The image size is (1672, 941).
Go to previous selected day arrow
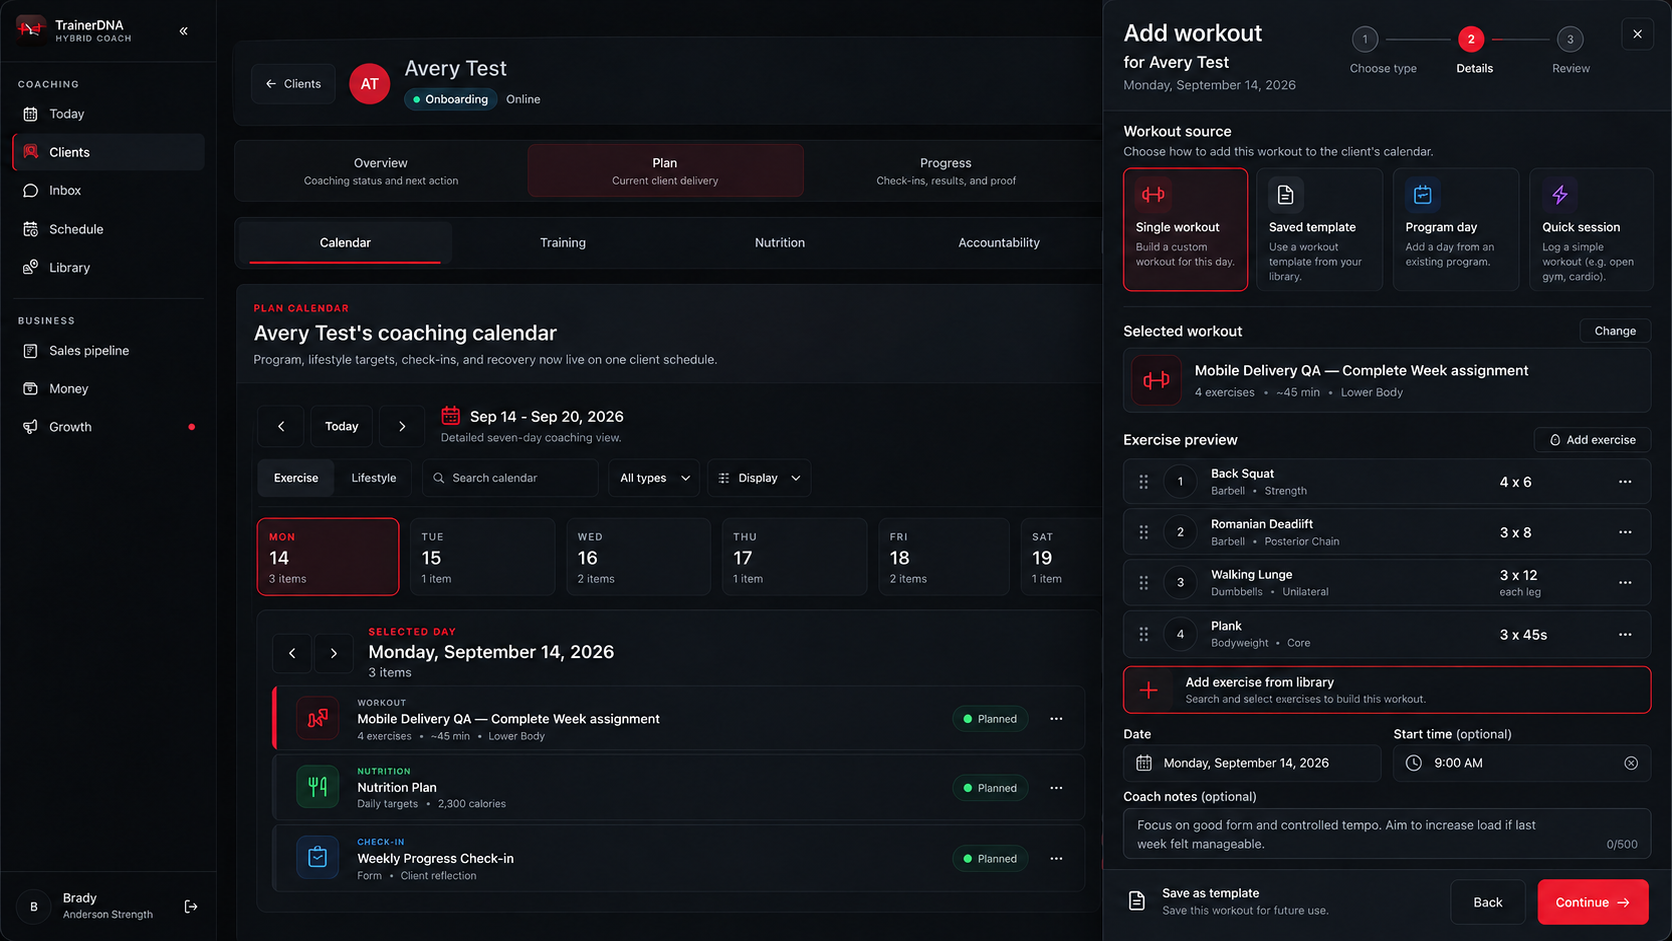click(x=292, y=653)
